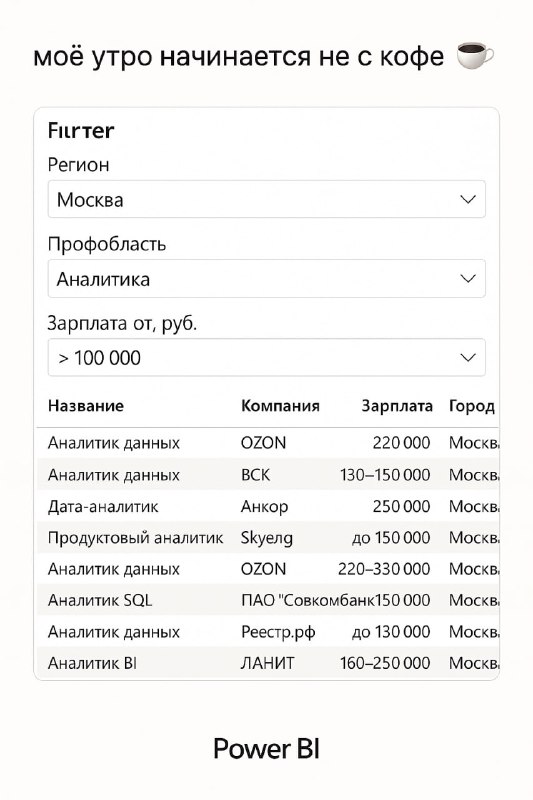Choose the Продуктовый аналитик Skyeng row
This screenshot has height=800, width=533.
(268, 537)
